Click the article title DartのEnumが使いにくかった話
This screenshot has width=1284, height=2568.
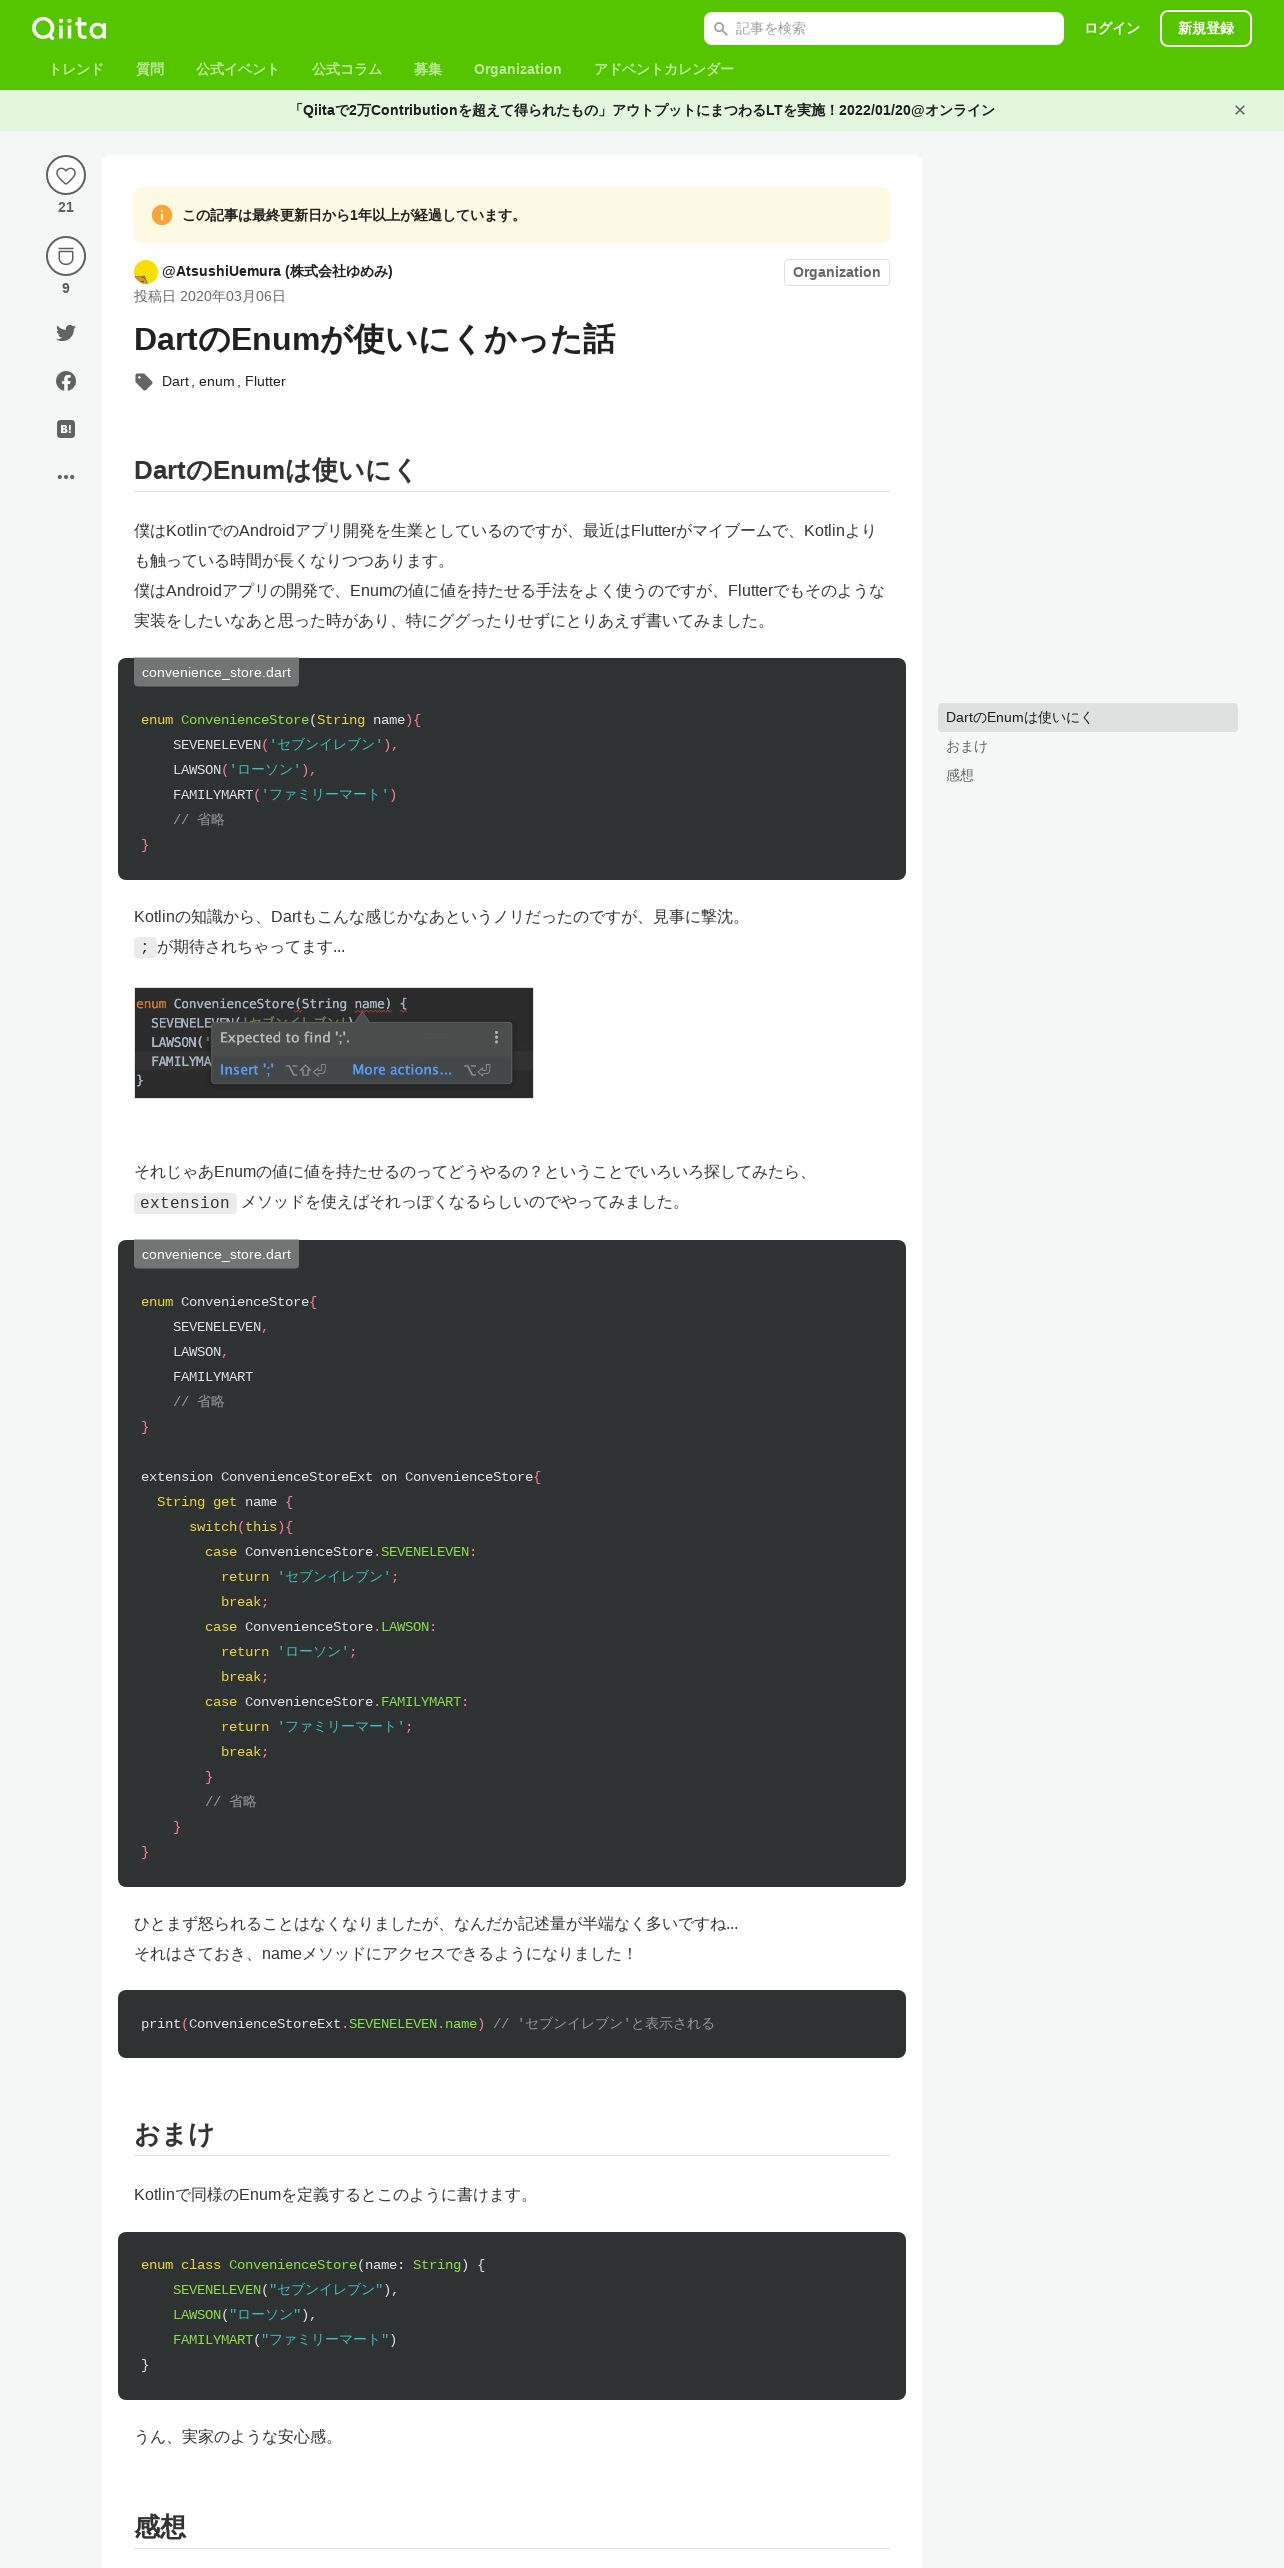click(x=375, y=340)
